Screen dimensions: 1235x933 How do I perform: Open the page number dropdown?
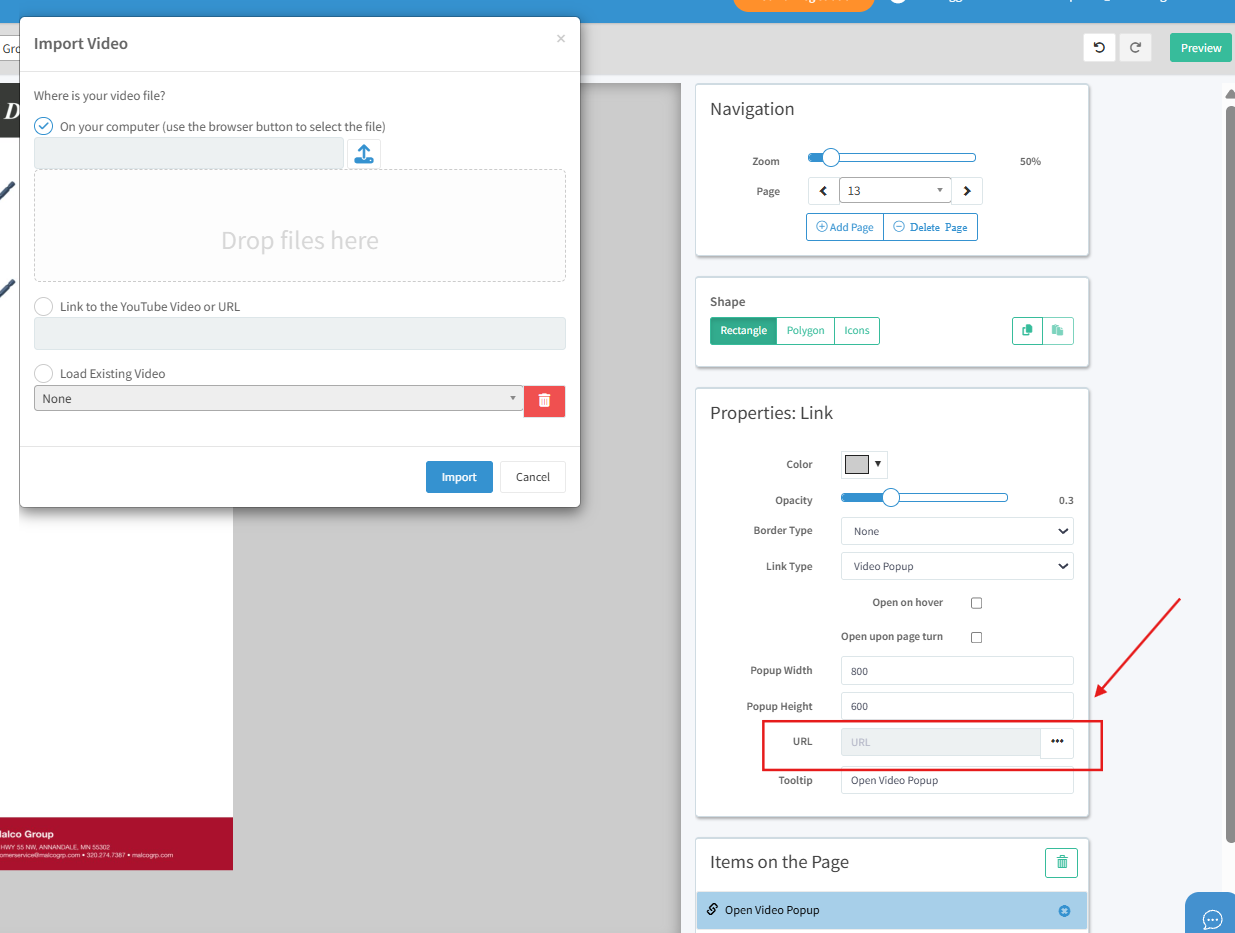point(895,191)
